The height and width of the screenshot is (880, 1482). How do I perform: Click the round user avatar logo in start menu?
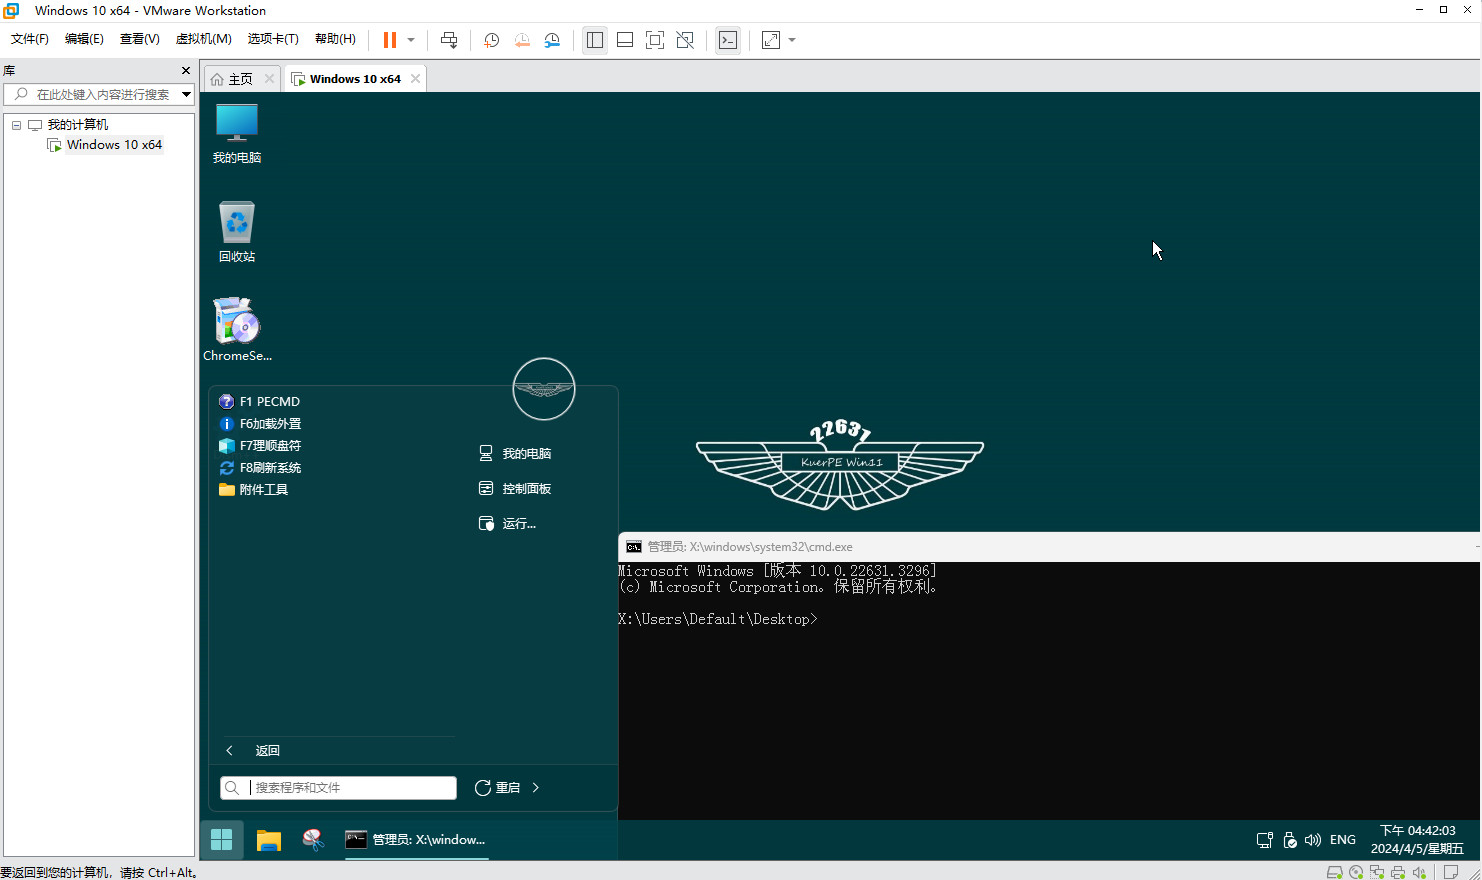click(544, 389)
